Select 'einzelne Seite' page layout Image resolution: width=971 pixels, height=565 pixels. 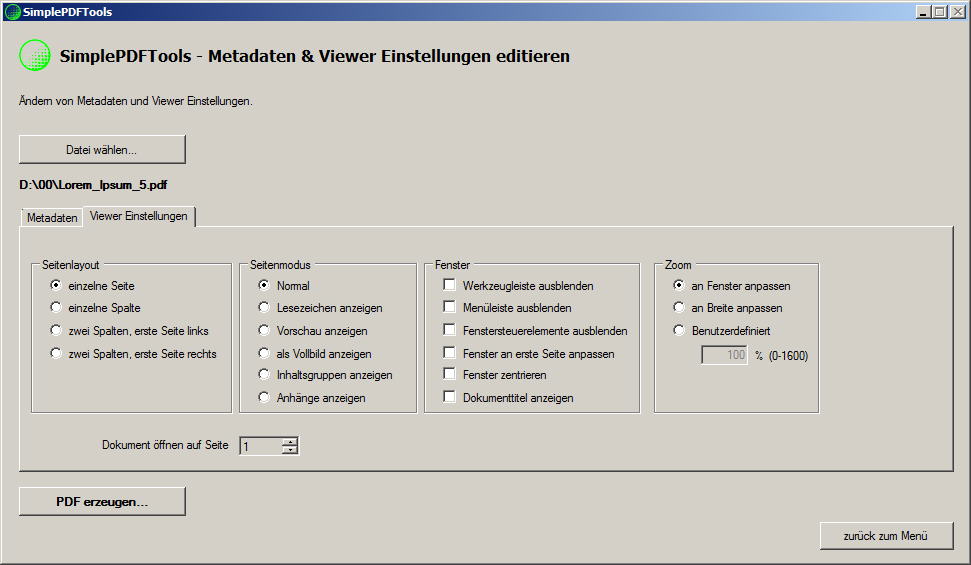(x=56, y=285)
